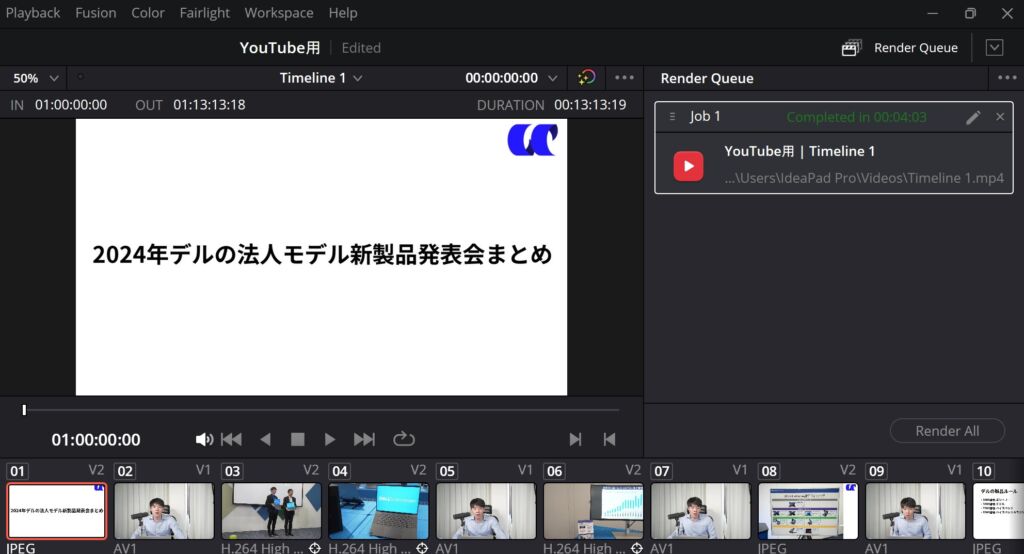
Task: Select clip 01 title slide thumbnail
Action: pos(56,511)
